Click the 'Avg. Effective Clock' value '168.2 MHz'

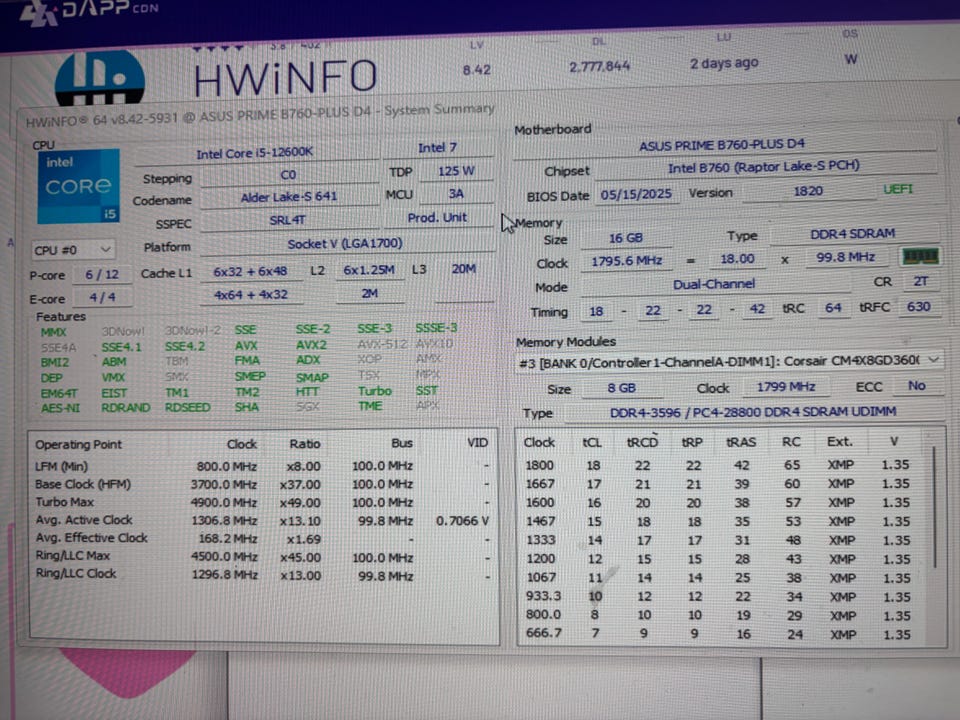pyautogui.click(x=228, y=539)
